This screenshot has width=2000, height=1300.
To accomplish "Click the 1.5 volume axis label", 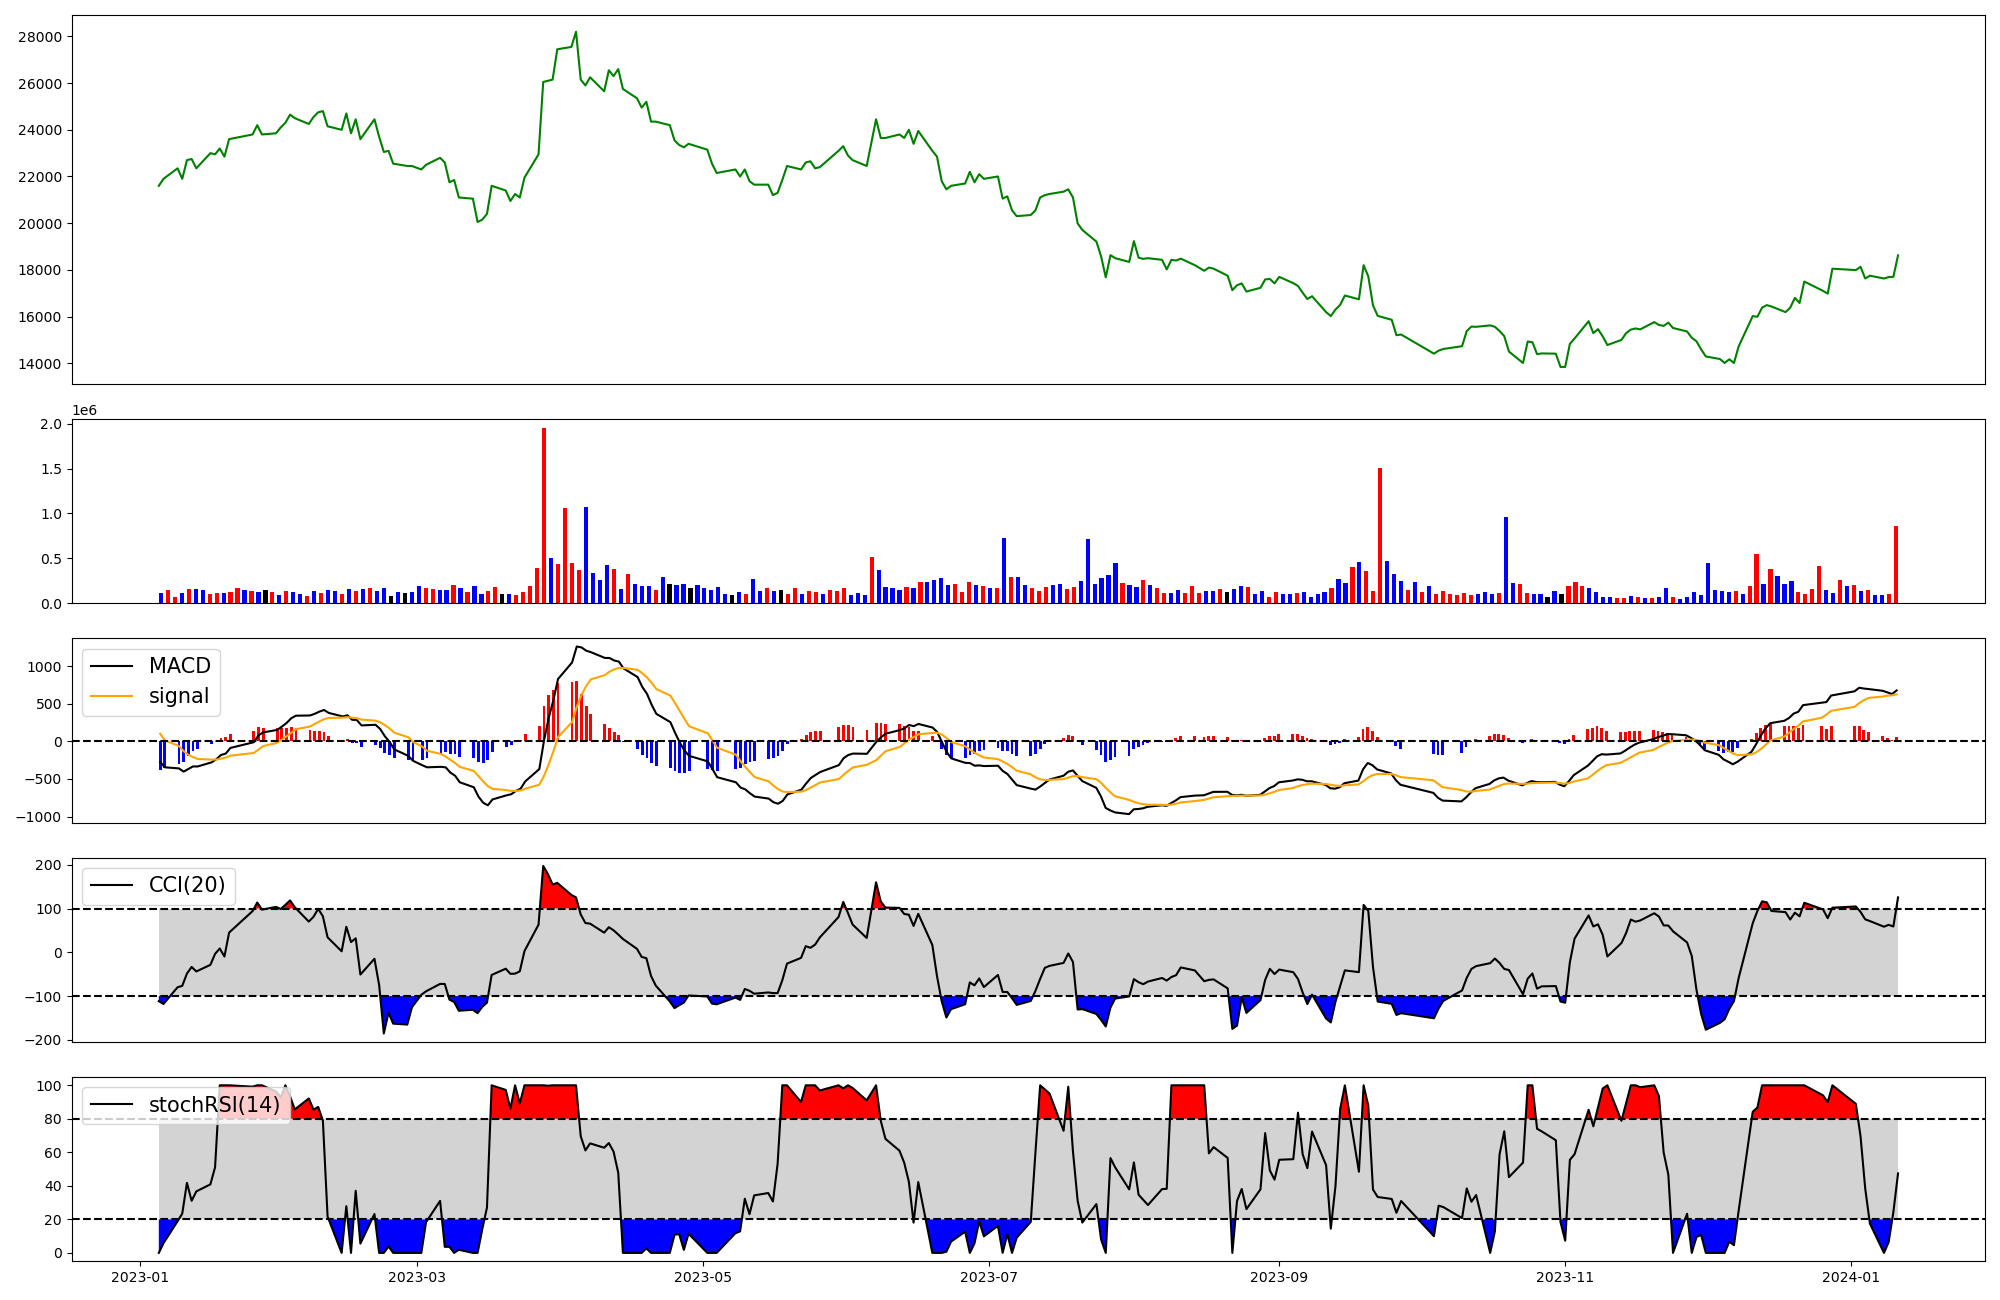I will click(x=51, y=469).
